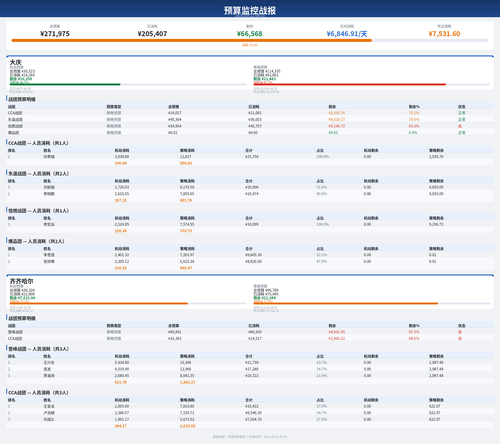Click 齐齐哈尔 left orange progress bar

click(99, 303)
